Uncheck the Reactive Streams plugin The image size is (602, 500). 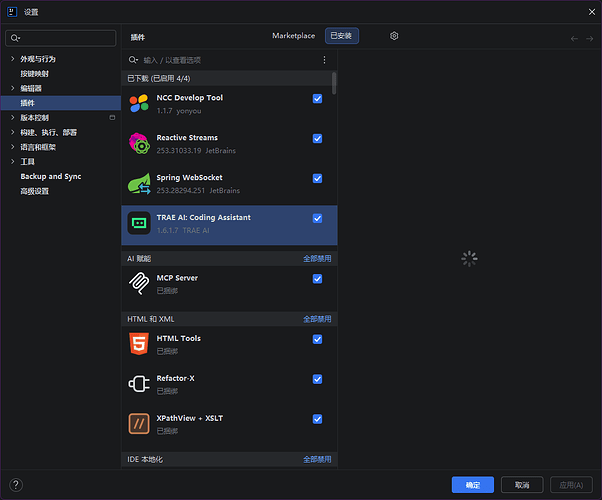(317, 139)
